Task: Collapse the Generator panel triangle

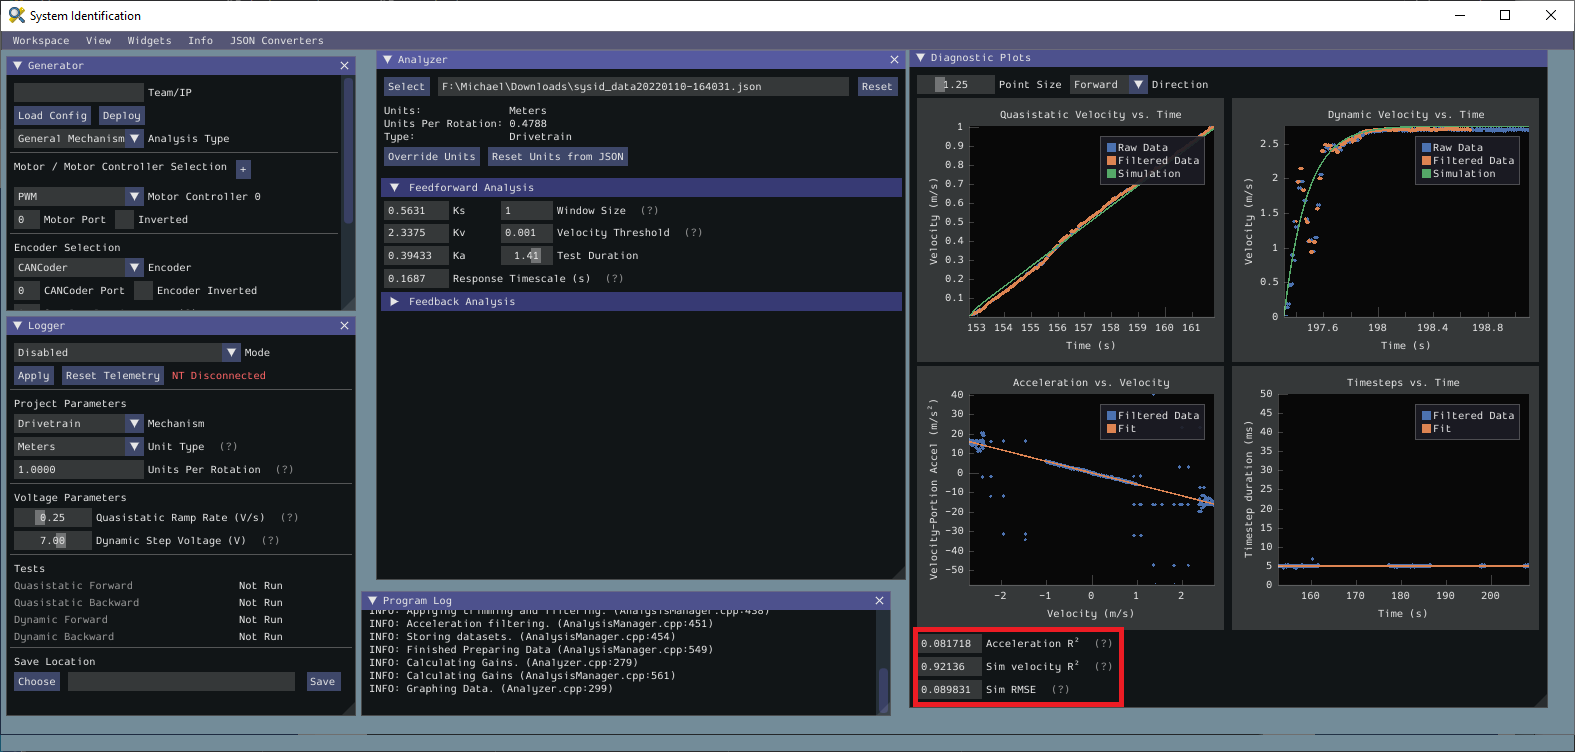Action: point(17,66)
